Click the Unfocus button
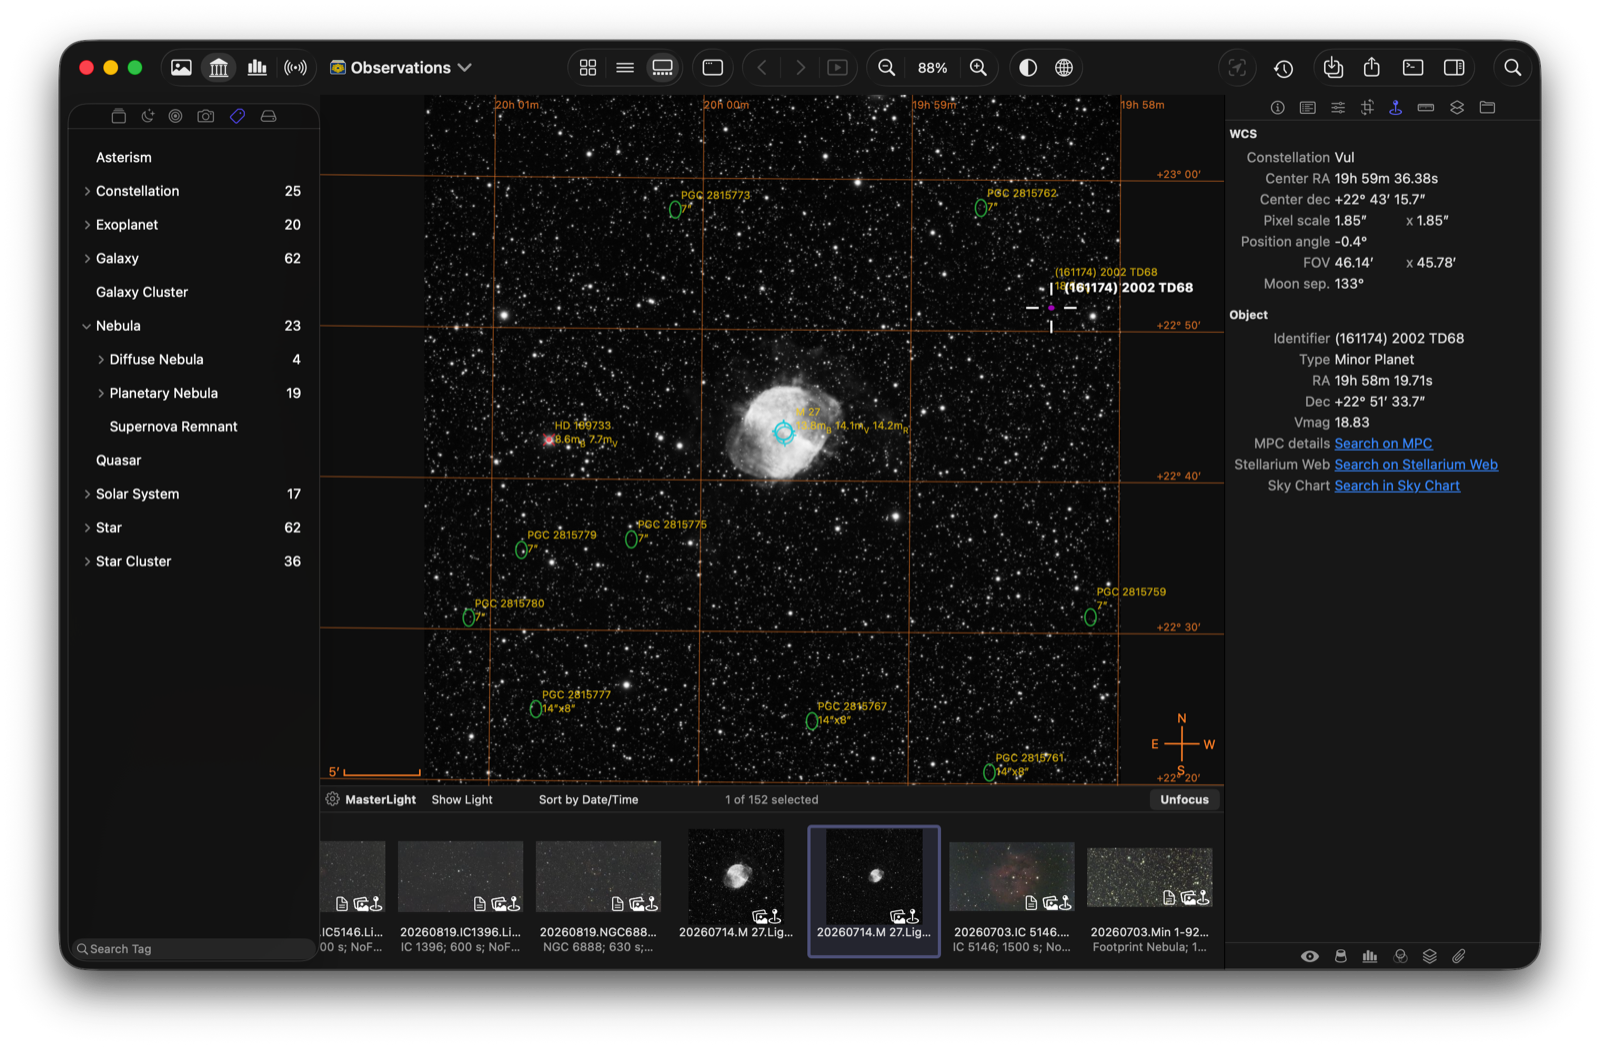Image resolution: width=1600 pixels, height=1048 pixels. click(1184, 800)
